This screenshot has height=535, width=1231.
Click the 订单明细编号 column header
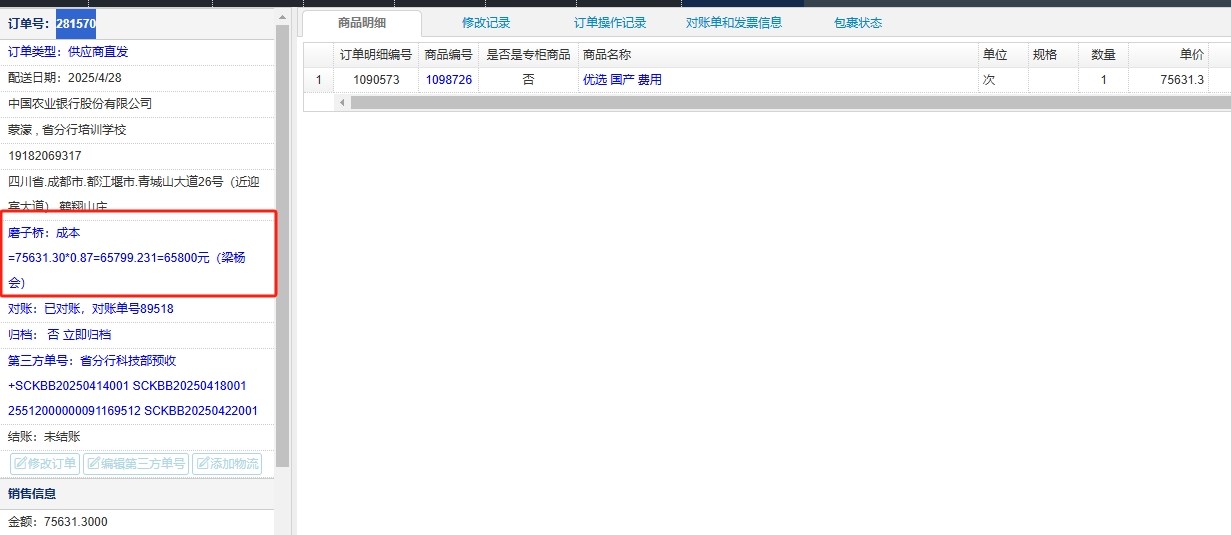click(x=376, y=55)
